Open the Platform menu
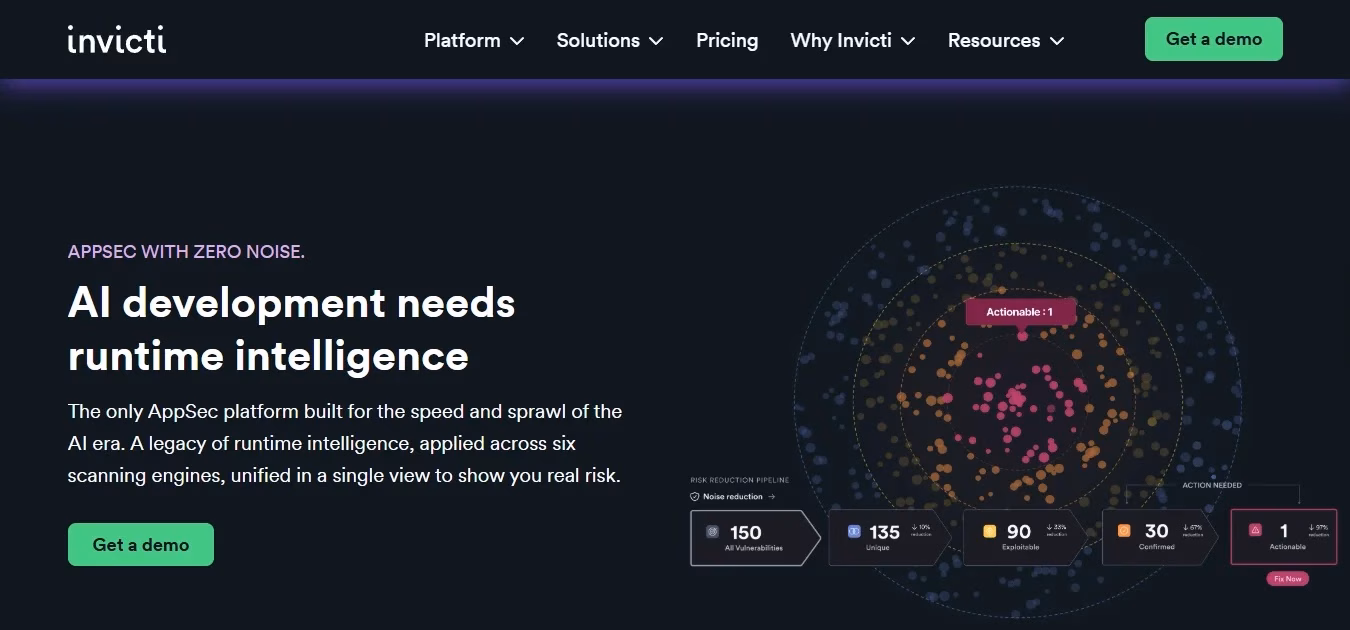The height and width of the screenshot is (630, 1350). [x=474, y=40]
